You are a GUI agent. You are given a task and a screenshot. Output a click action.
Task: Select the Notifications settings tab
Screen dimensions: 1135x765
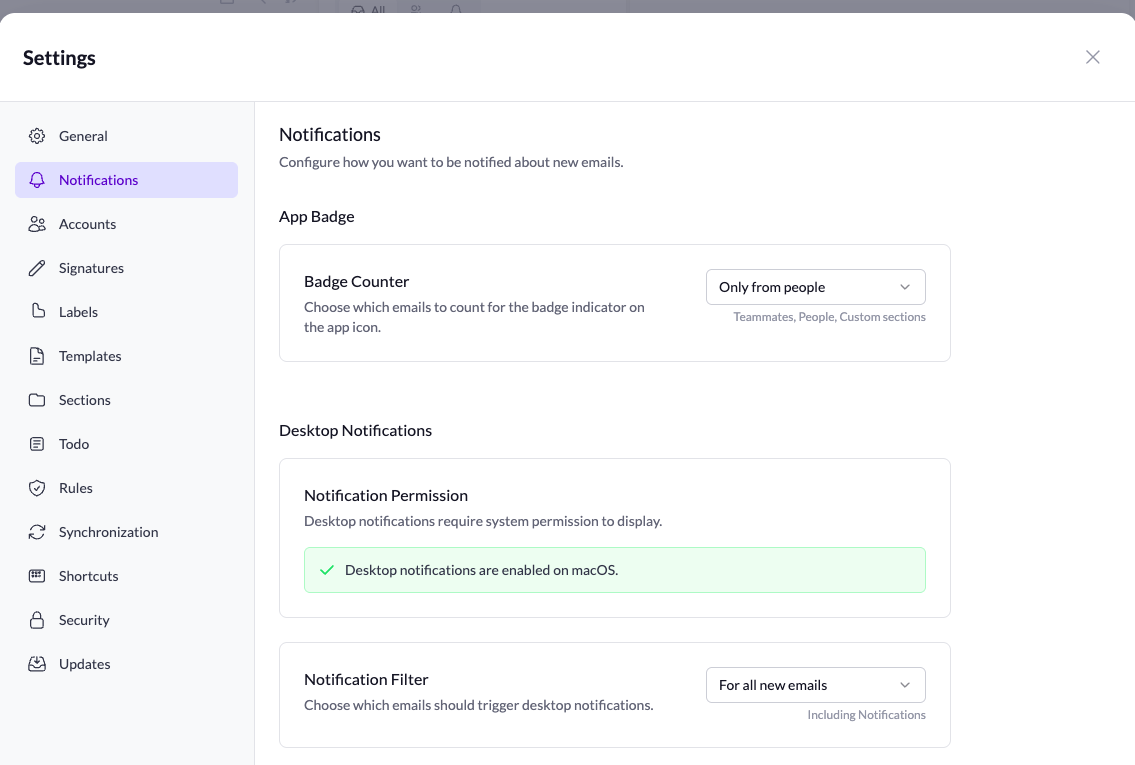(98, 180)
